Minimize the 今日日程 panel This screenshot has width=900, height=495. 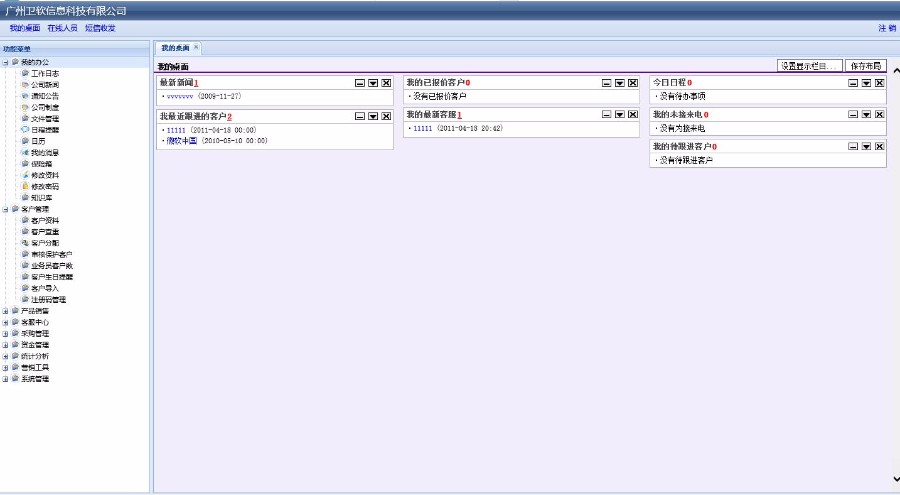coord(854,83)
